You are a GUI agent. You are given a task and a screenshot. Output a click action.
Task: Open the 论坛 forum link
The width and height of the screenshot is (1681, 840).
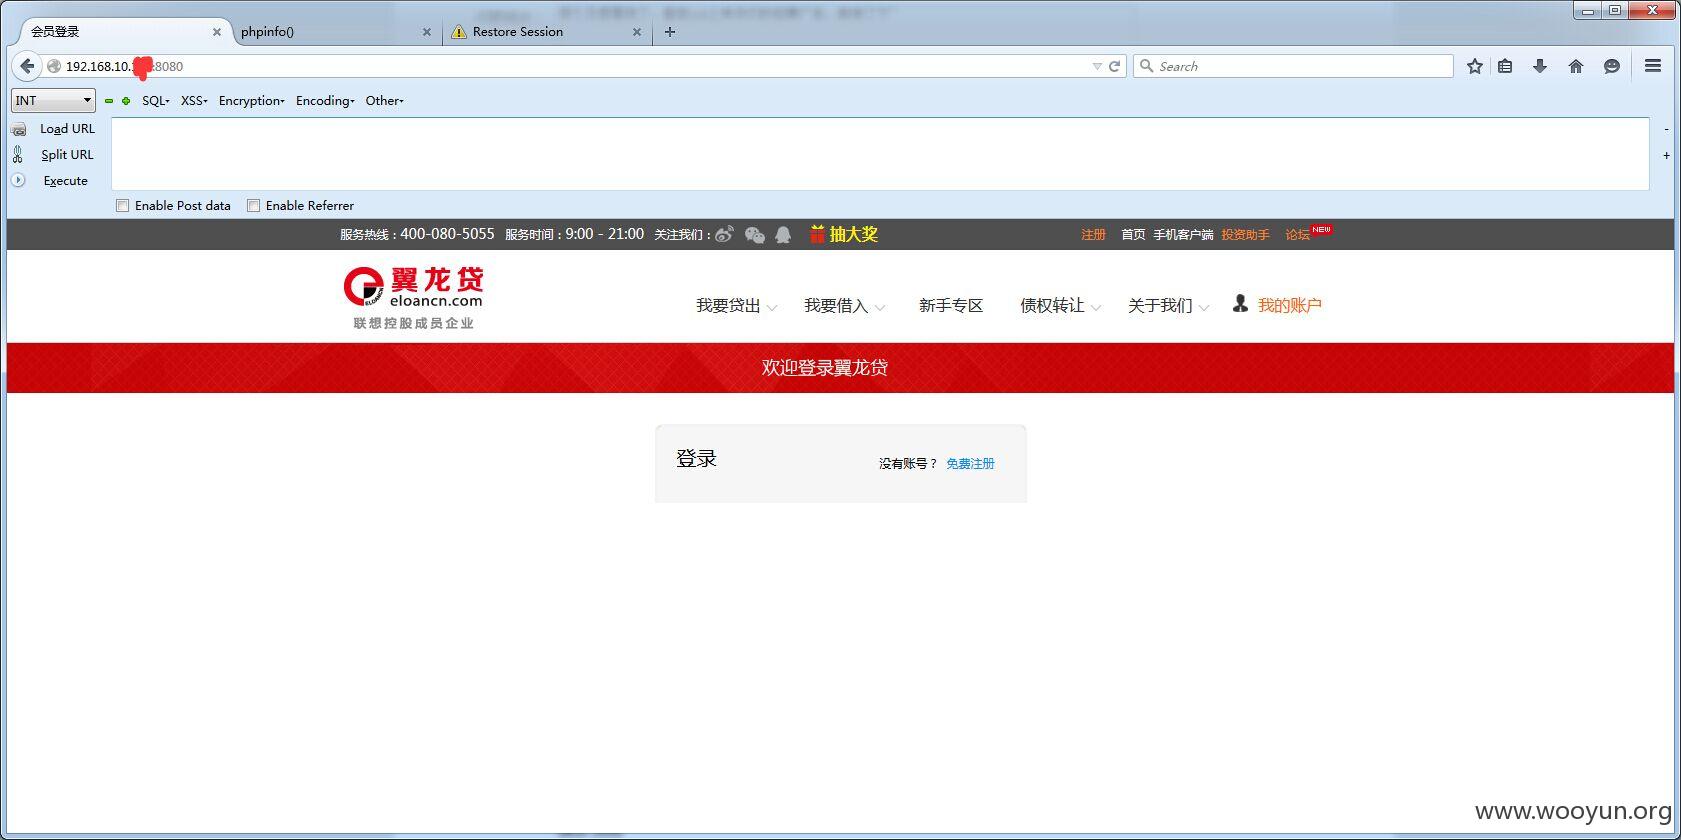point(1297,235)
